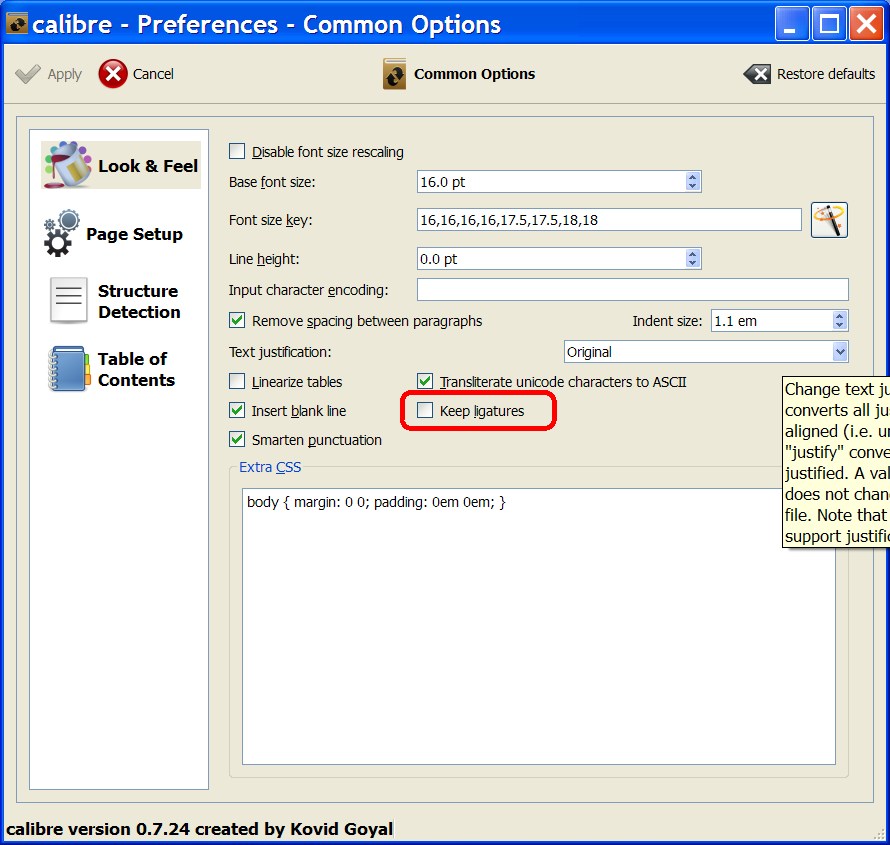Click the red Cancel X icon
Viewport: 890px width, 845px height.
pyautogui.click(x=113, y=74)
